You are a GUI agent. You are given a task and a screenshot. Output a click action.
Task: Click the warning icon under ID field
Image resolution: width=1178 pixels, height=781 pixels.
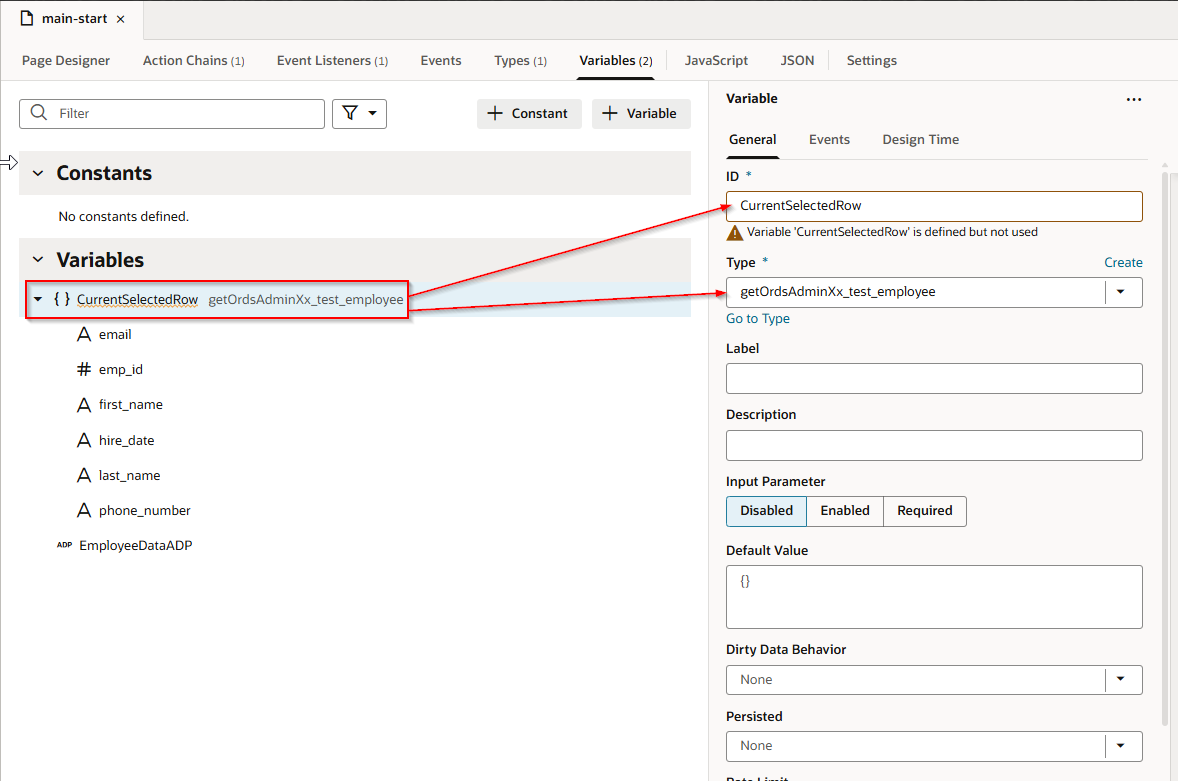(x=735, y=232)
